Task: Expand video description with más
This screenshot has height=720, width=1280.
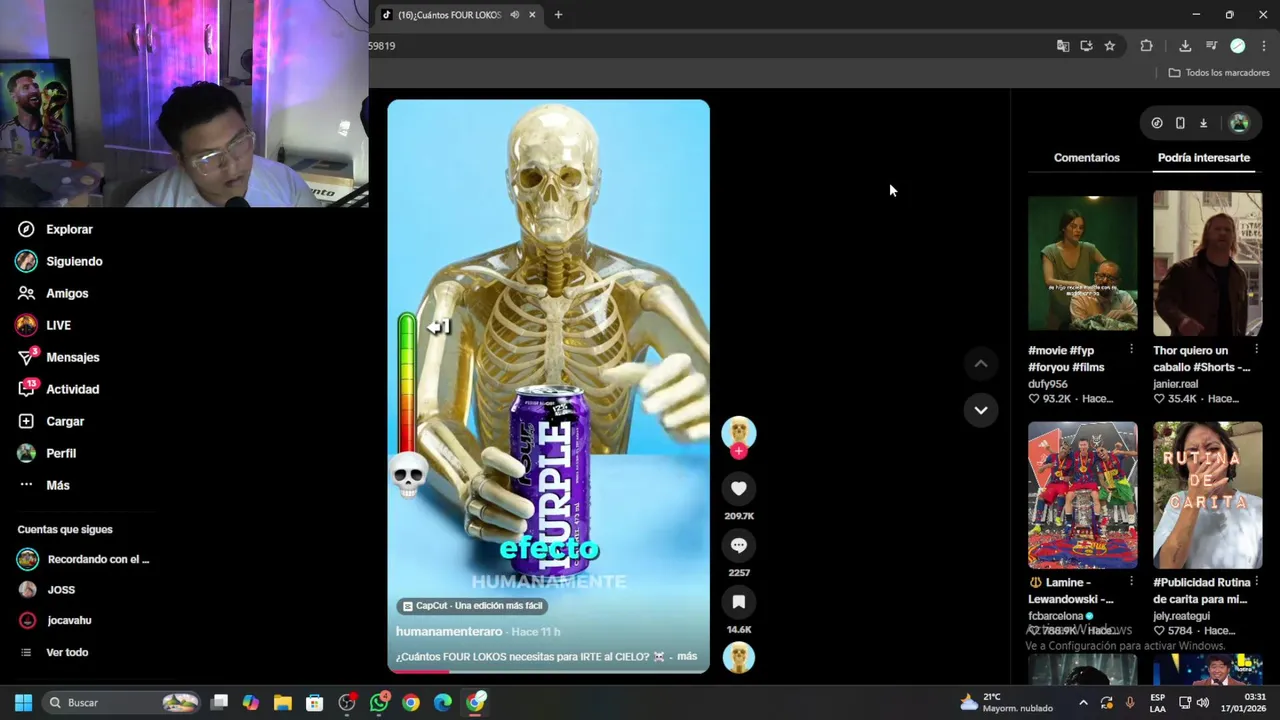Action: (687, 657)
